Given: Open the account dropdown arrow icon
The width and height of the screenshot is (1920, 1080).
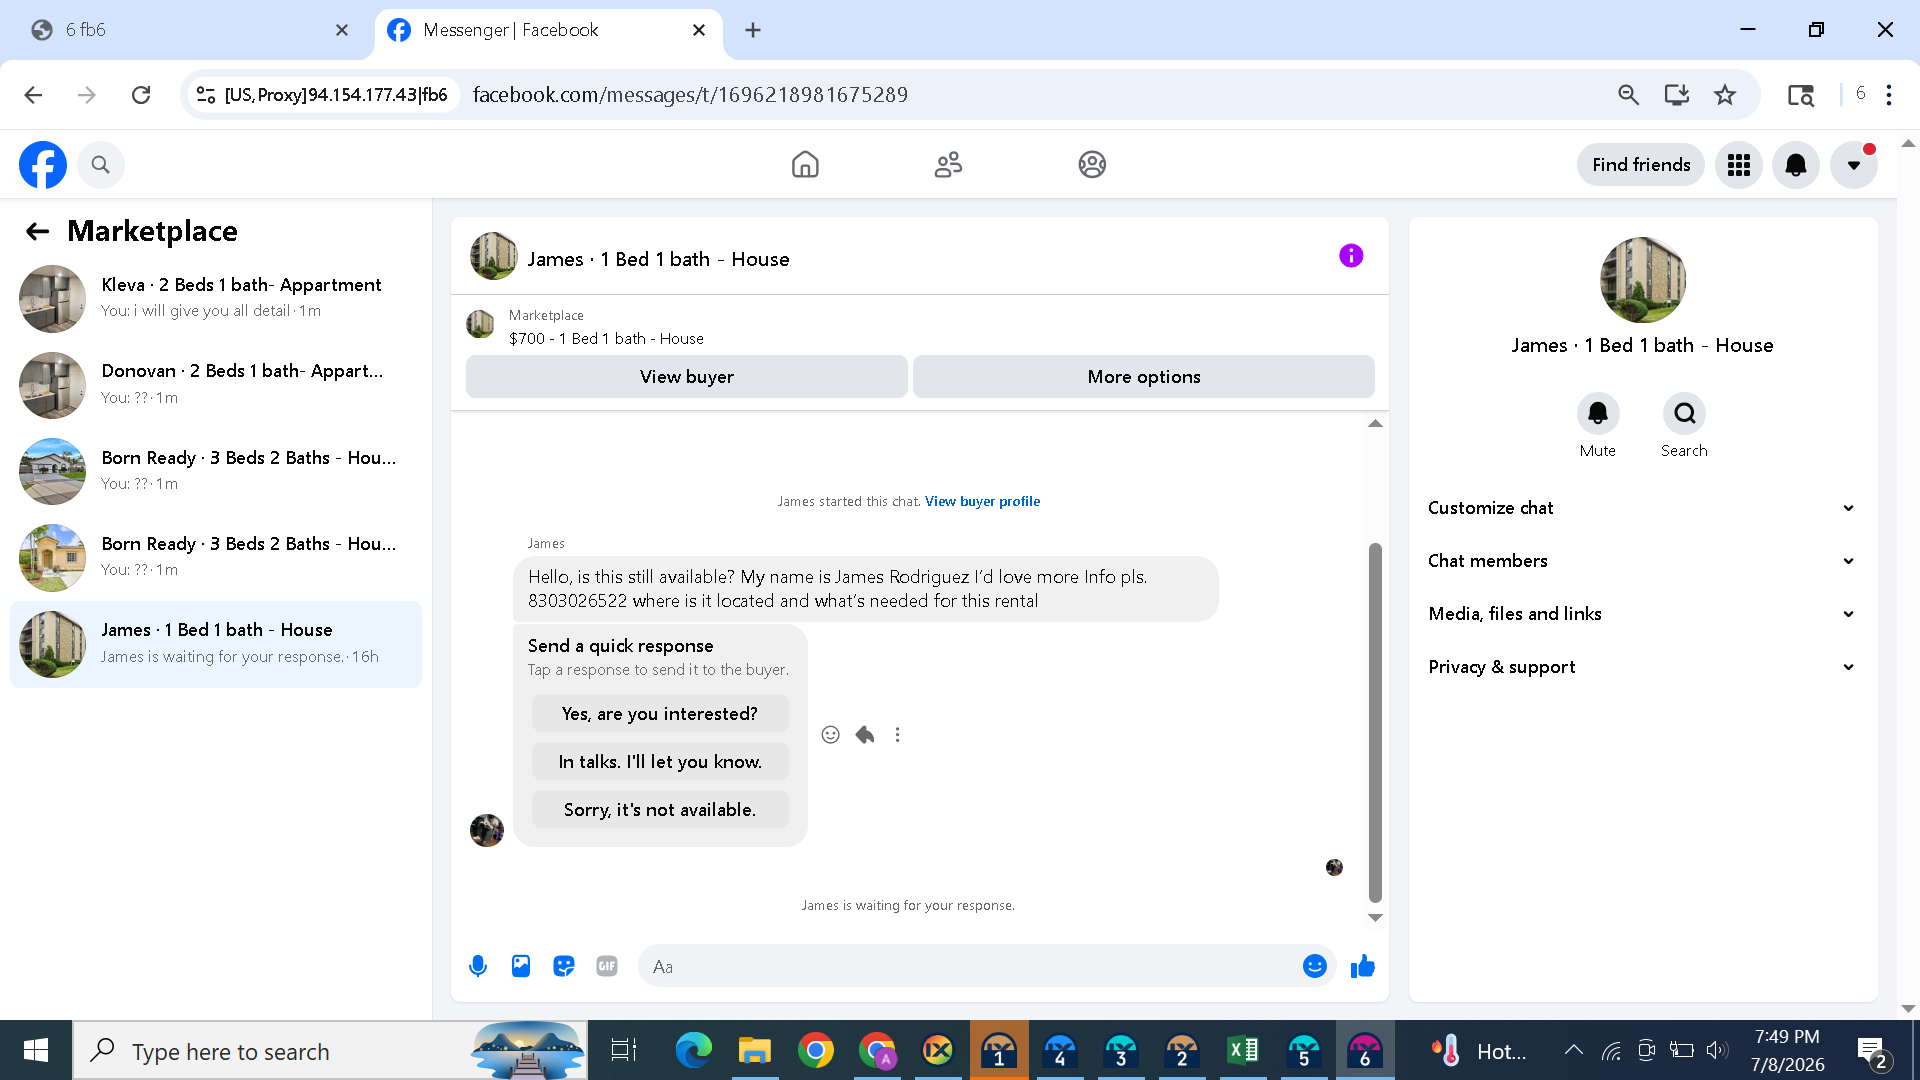Looking at the screenshot, I should coord(1853,165).
